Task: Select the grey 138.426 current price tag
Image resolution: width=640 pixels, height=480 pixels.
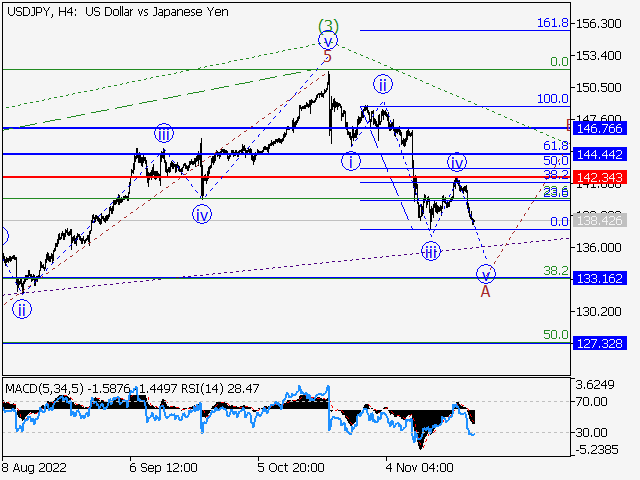Action: pos(600,221)
